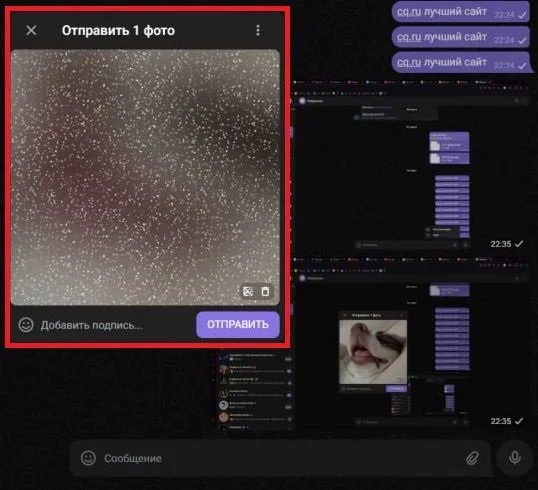Open emoji picker next to caption field
The height and width of the screenshot is (490, 538).
tap(26, 325)
